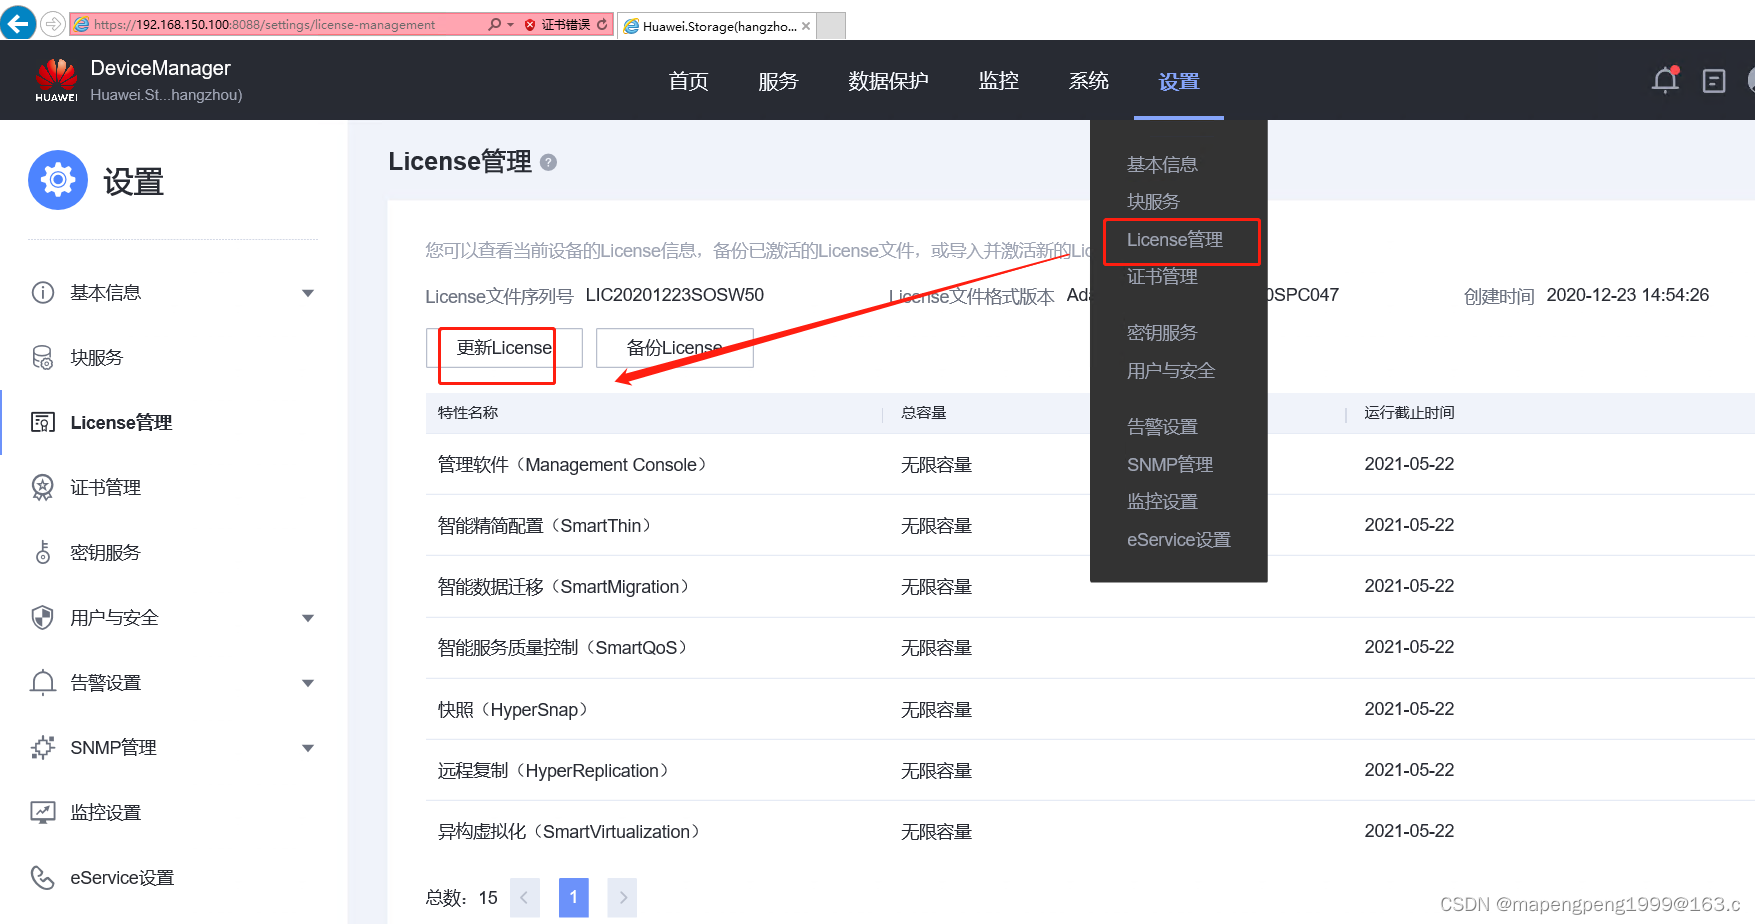Click the 总容量 column header
Image resolution: width=1755 pixels, height=924 pixels.
pyautogui.click(x=923, y=413)
